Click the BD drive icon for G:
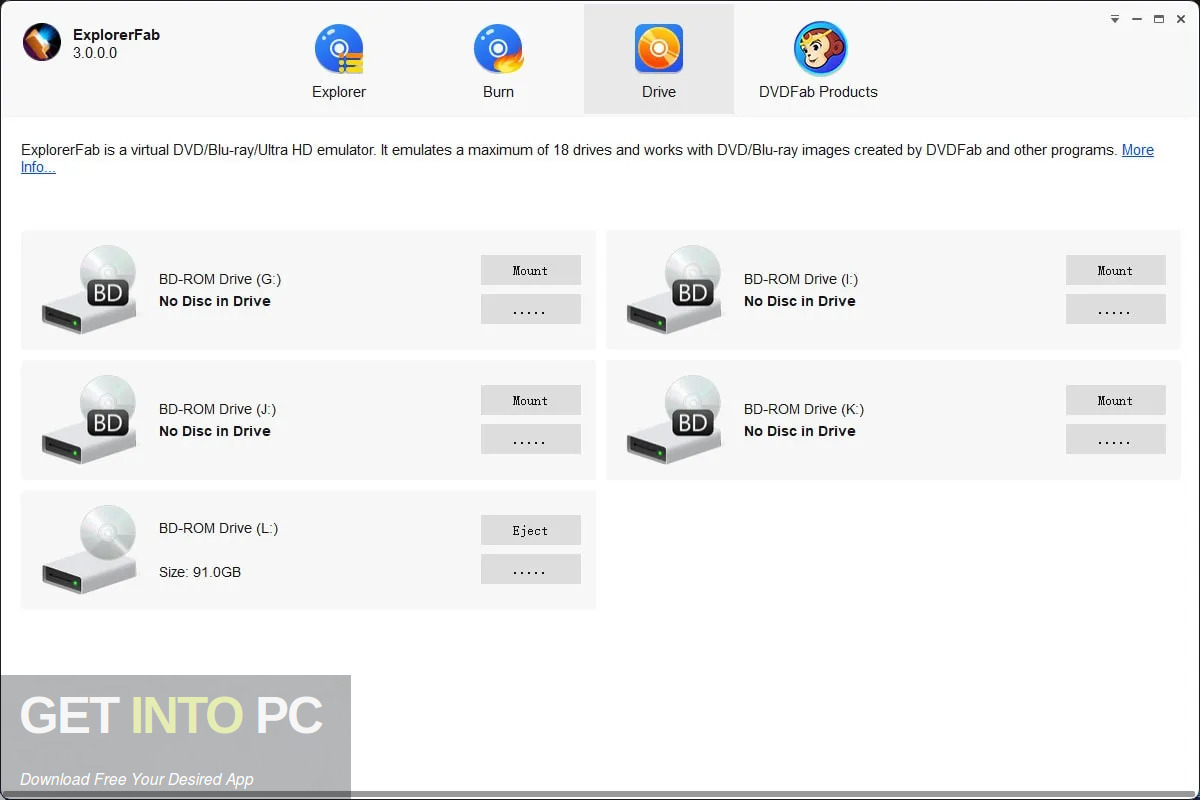1200x800 pixels. coord(89,290)
